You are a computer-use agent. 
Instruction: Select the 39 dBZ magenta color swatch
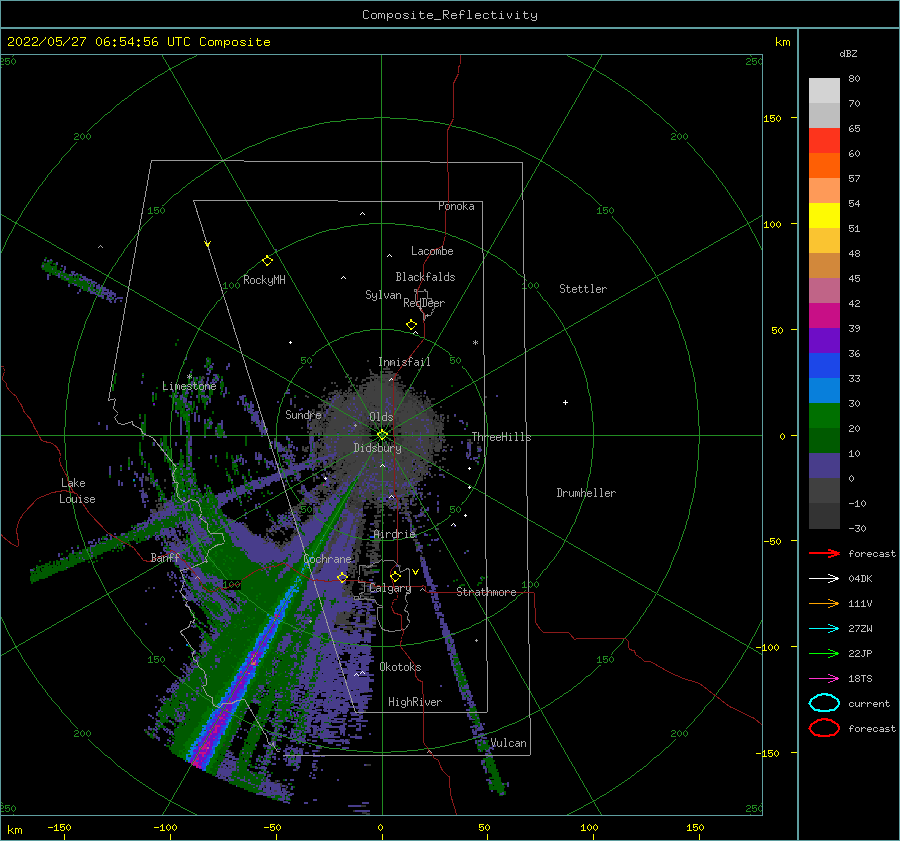pyautogui.click(x=824, y=315)
